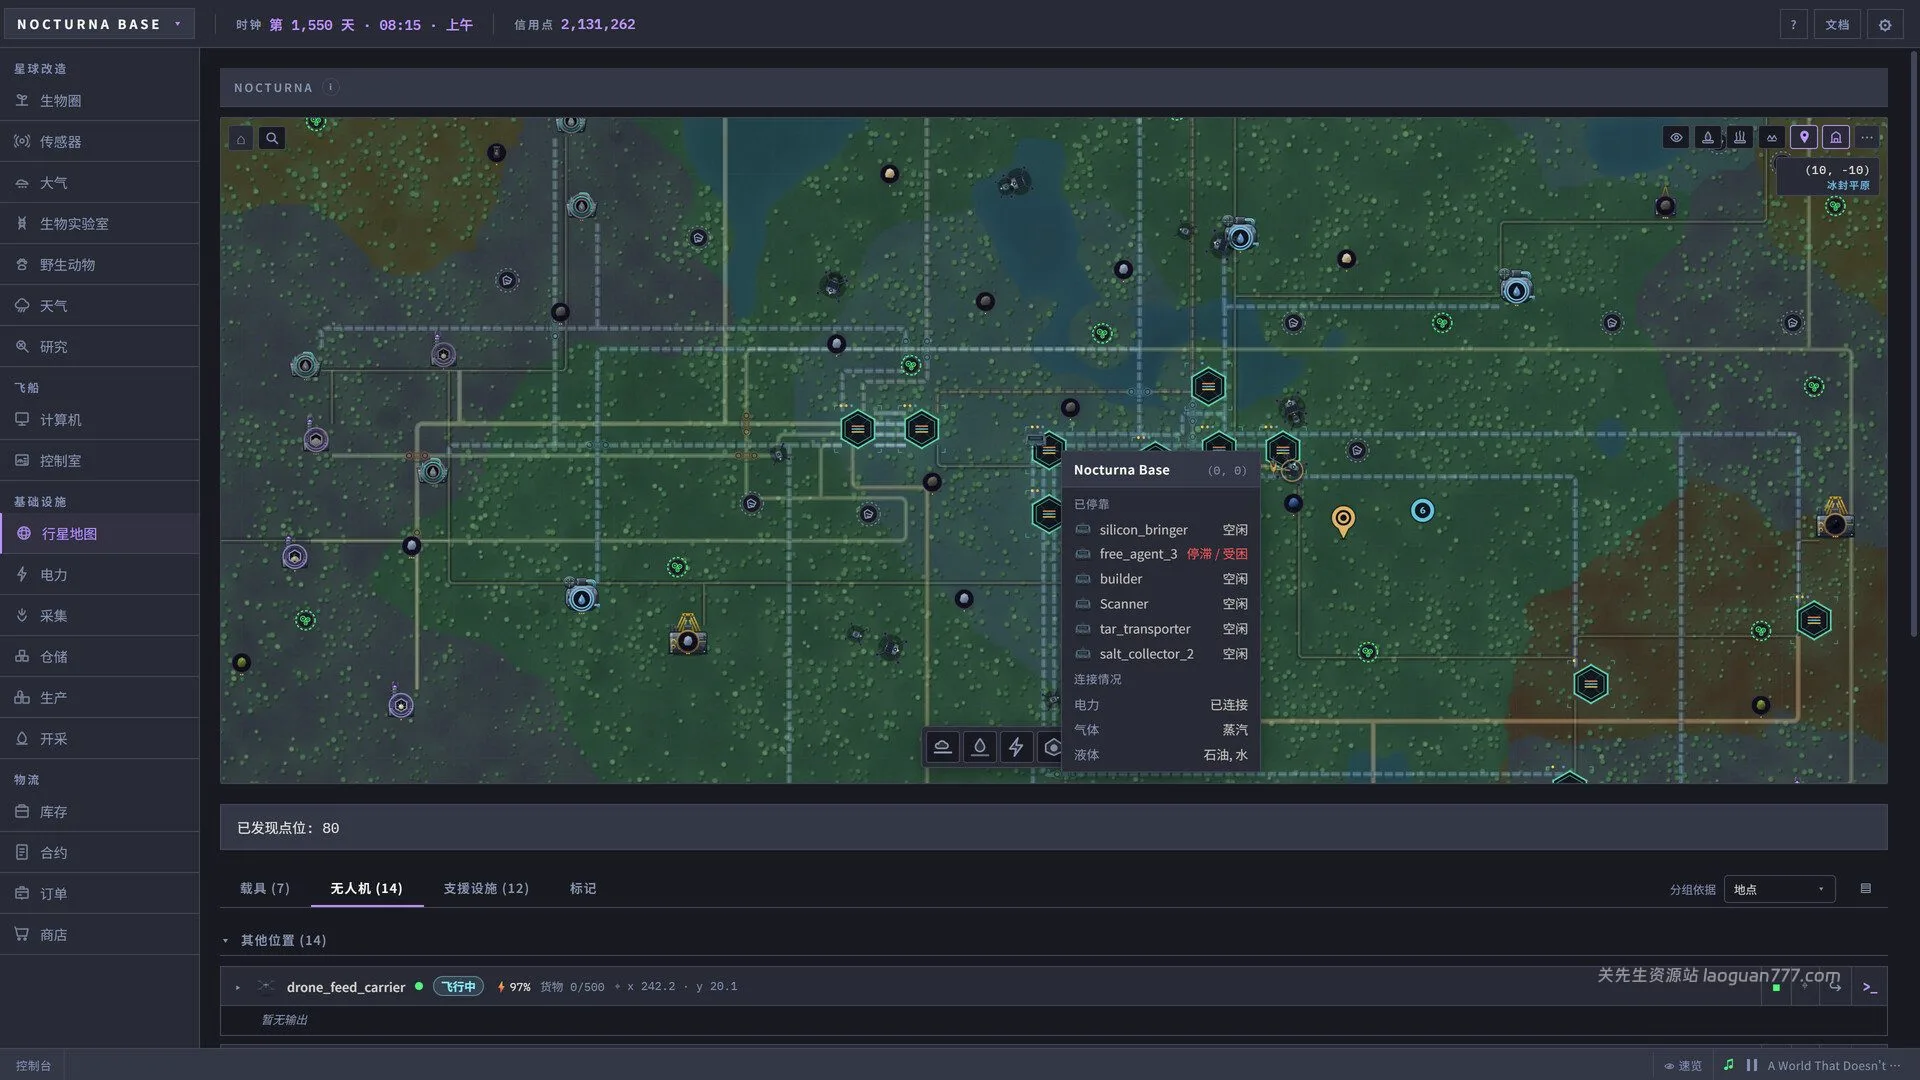Screen dimensions: 1920x1080
Task: Click the 速览 overview button
Action: click(1683, 1066)
